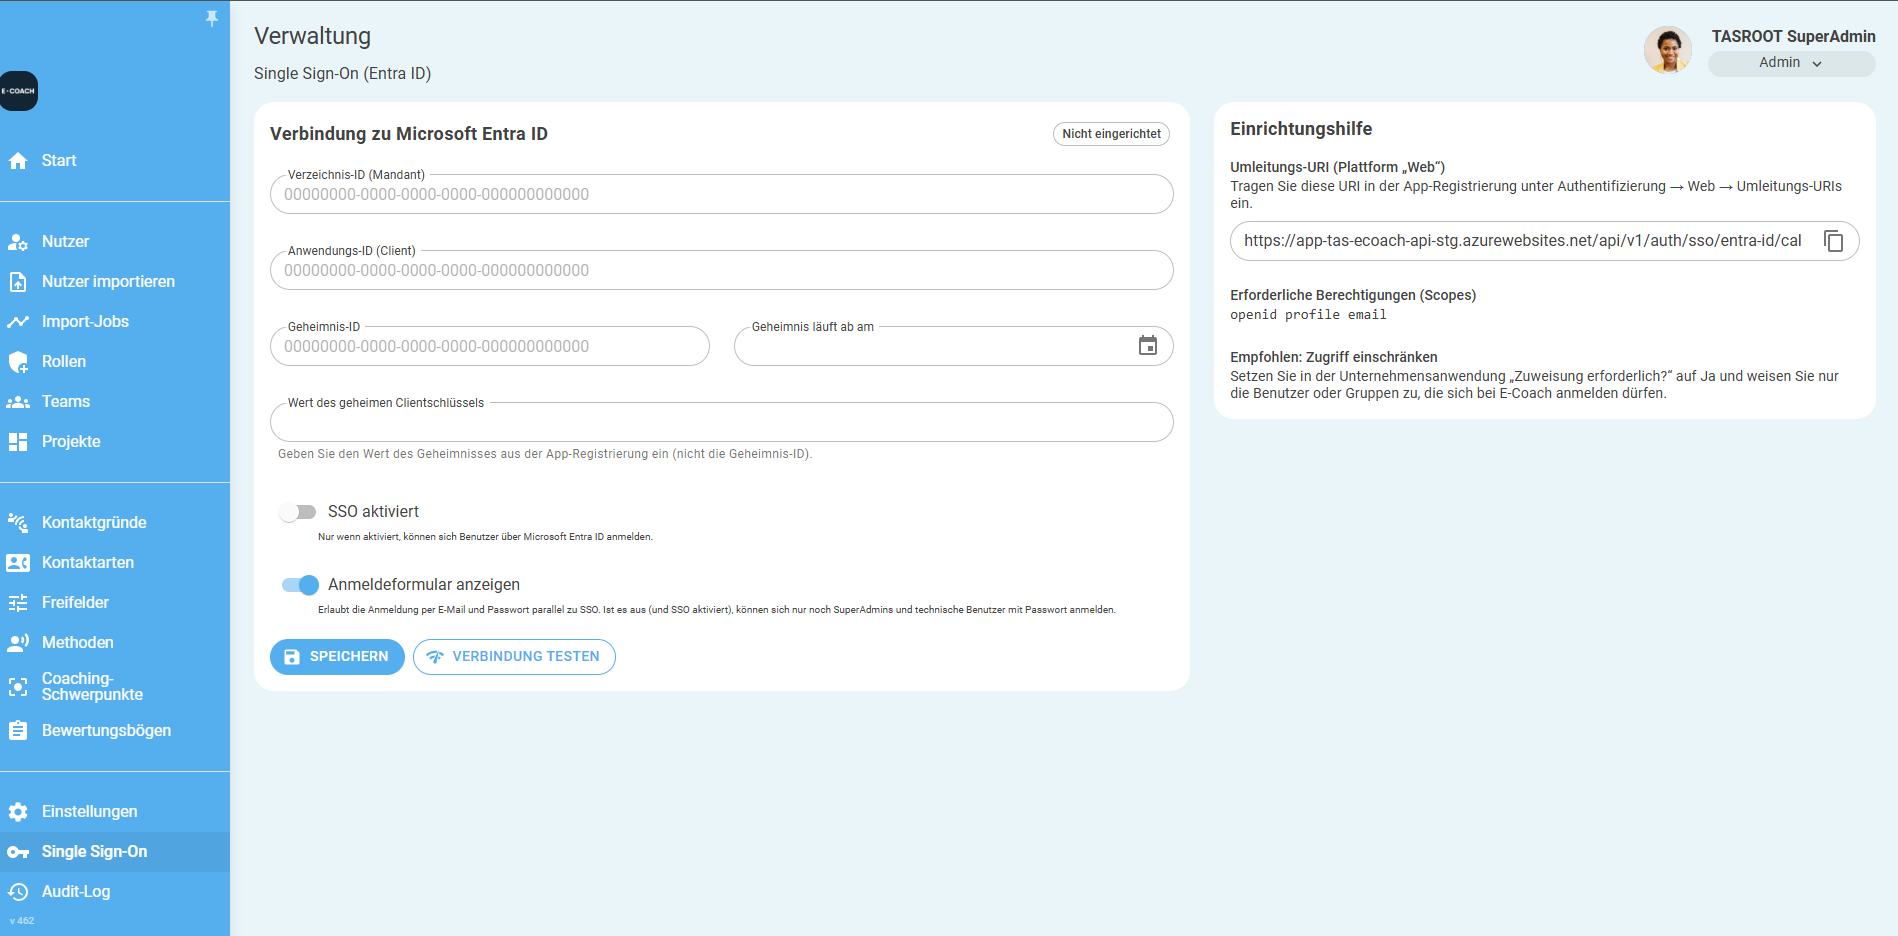Click the pin icon in the sidebar
This screenshot has width=1898, height=936.
pyautogui.click(x=212, y=18)
